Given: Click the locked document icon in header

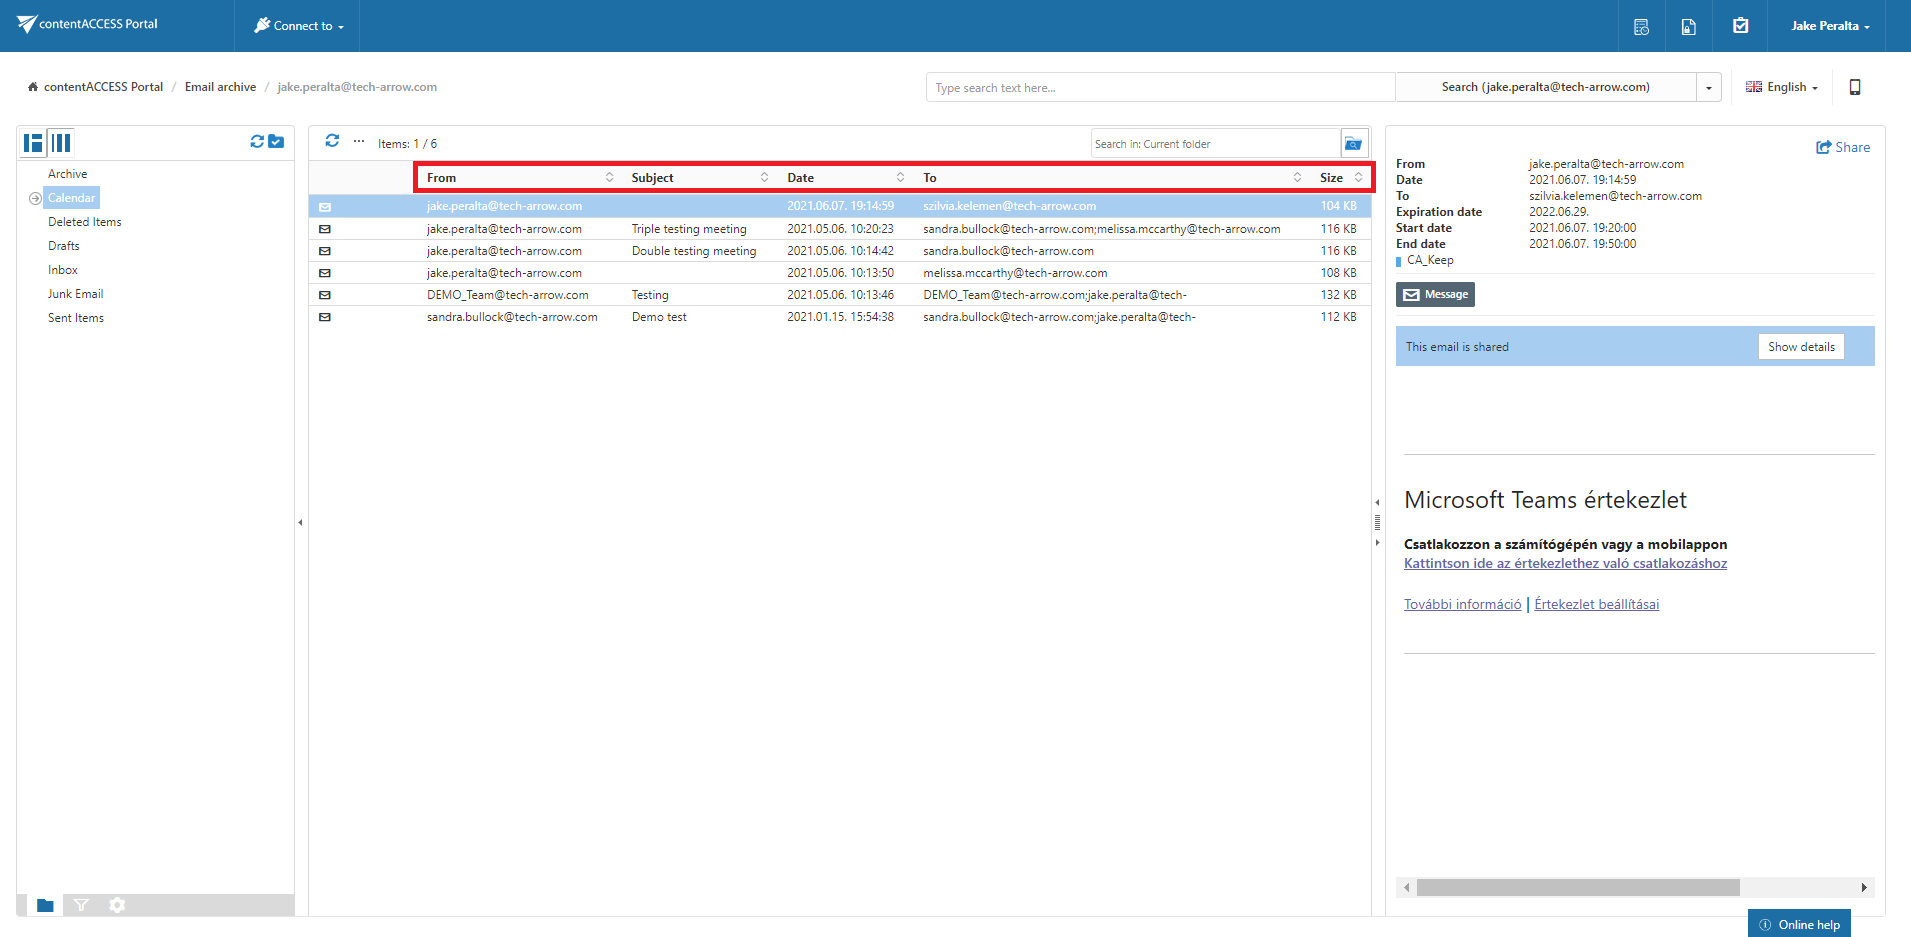Looking at the screenshot, I should pyautogui.click(x=1688, y=27).
